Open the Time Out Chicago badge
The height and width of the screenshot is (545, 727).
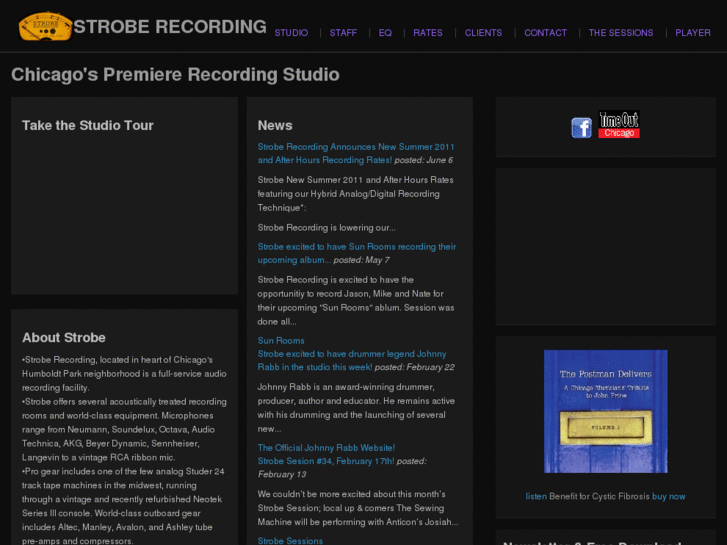click(619, 124)
